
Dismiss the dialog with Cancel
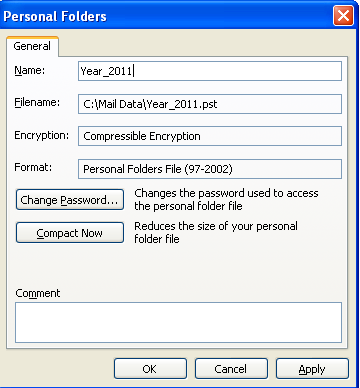pos(231,369)
